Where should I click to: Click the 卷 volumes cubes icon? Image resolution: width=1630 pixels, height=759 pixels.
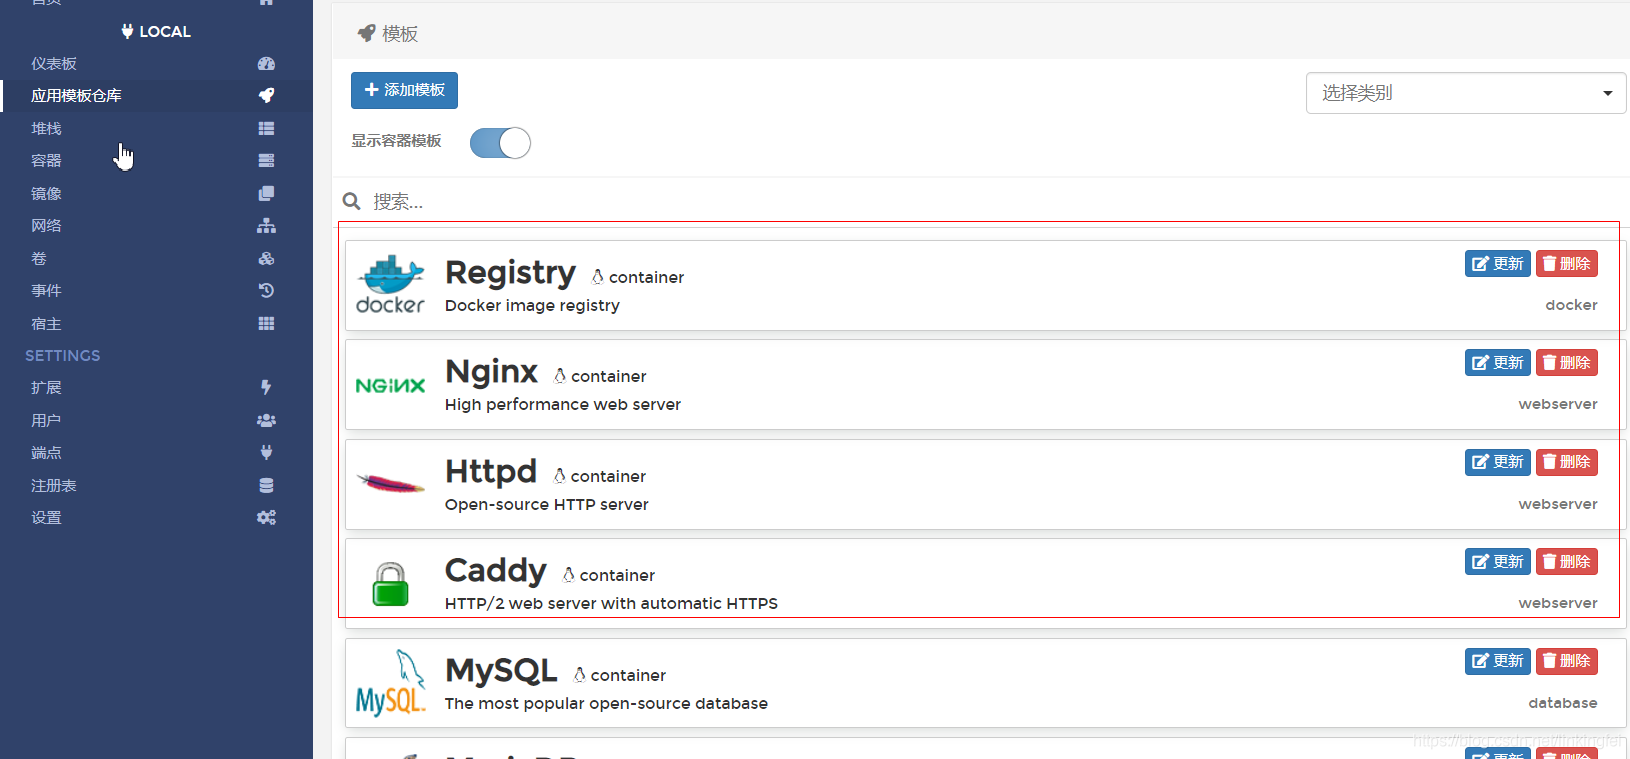click(266, 258)
